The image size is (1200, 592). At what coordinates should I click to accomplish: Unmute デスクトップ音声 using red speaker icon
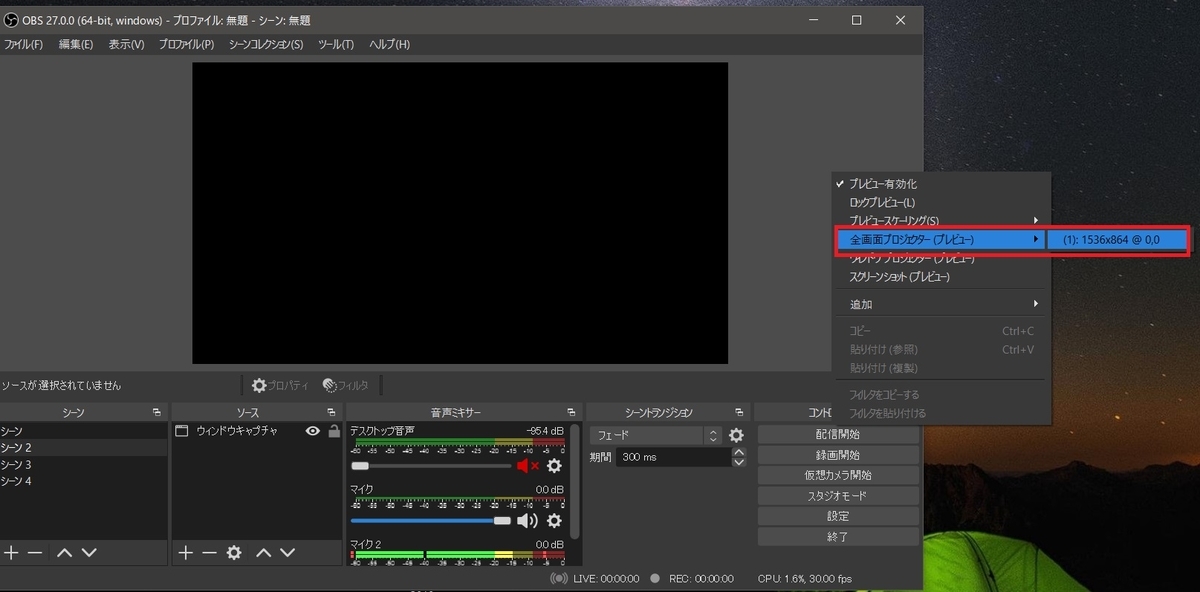[x=527, y=466]
